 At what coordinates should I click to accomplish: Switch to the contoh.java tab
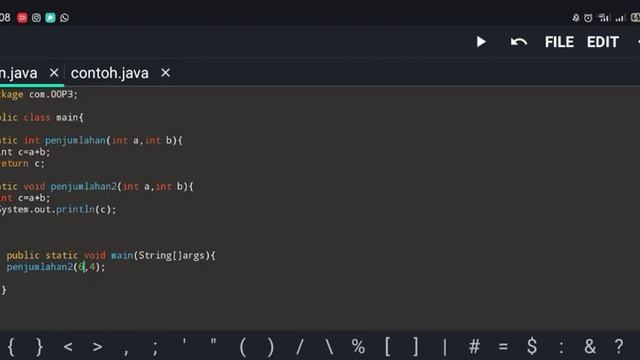pos(109,73)
